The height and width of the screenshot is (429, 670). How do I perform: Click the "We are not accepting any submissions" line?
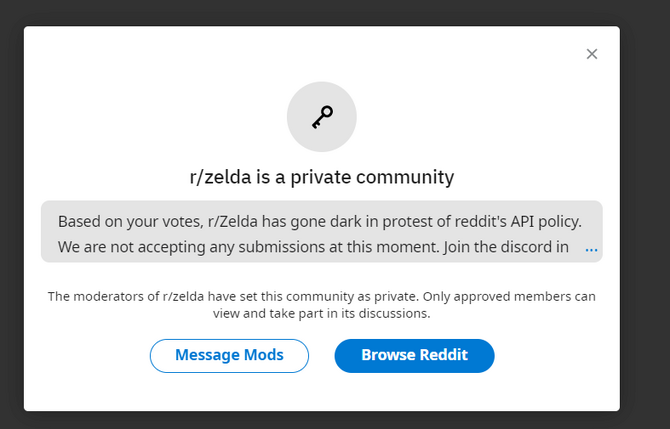point(313,247)
